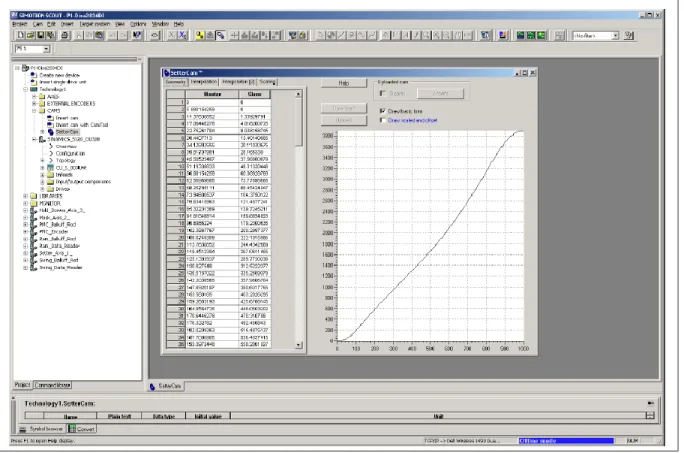Click the Open project folder icon
Image resolution: width=684 pixels, height=453 pixels.
31,35
